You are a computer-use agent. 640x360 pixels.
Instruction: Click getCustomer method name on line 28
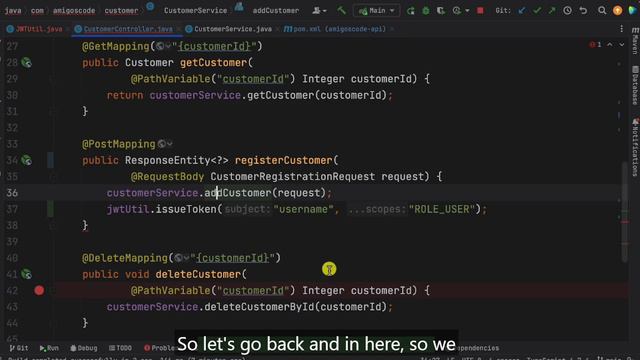pyautogui.click(x=213, y=62)
